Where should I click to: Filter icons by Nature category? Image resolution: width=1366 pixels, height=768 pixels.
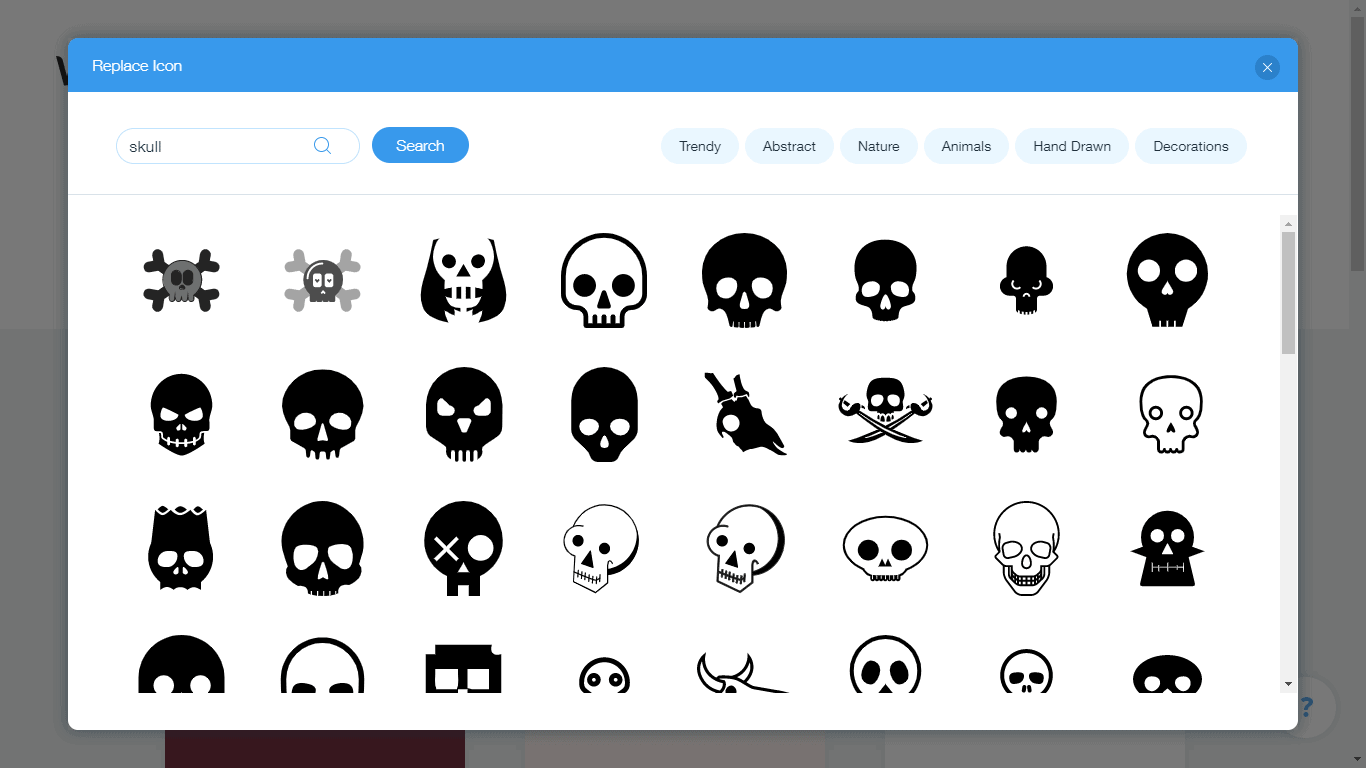click(879, 146)
